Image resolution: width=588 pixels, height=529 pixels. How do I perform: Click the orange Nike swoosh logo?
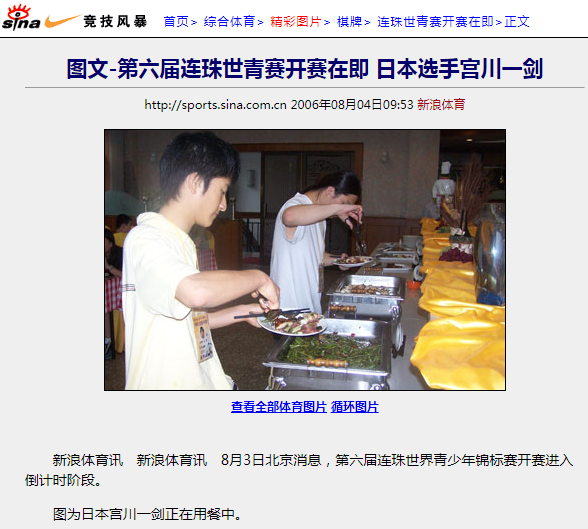pos(62,21)
